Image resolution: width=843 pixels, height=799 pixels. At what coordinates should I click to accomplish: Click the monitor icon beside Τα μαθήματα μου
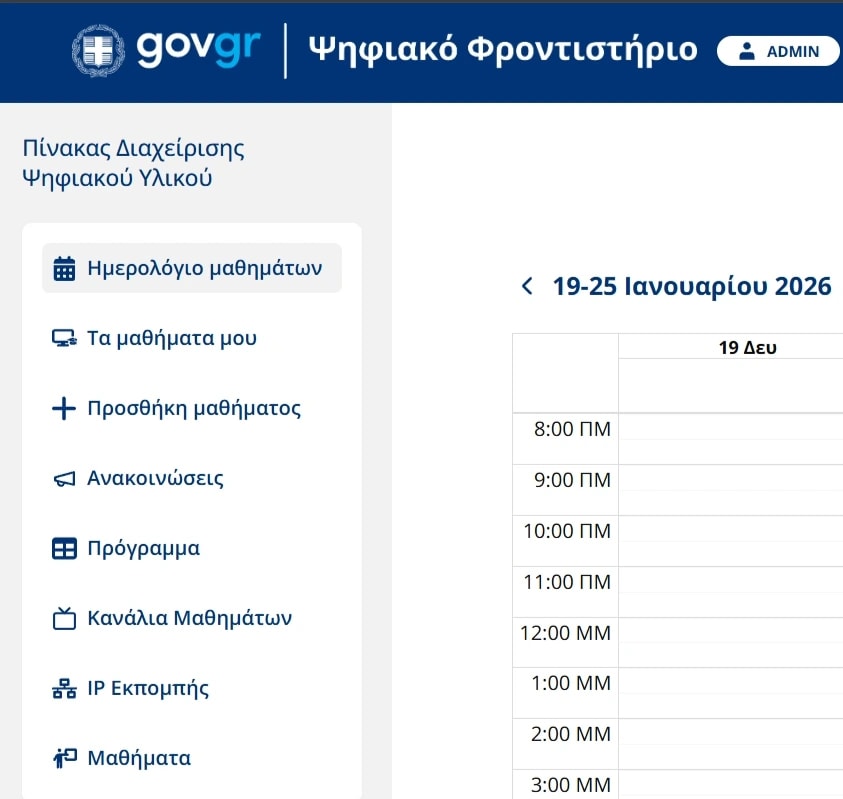(65, 338)
